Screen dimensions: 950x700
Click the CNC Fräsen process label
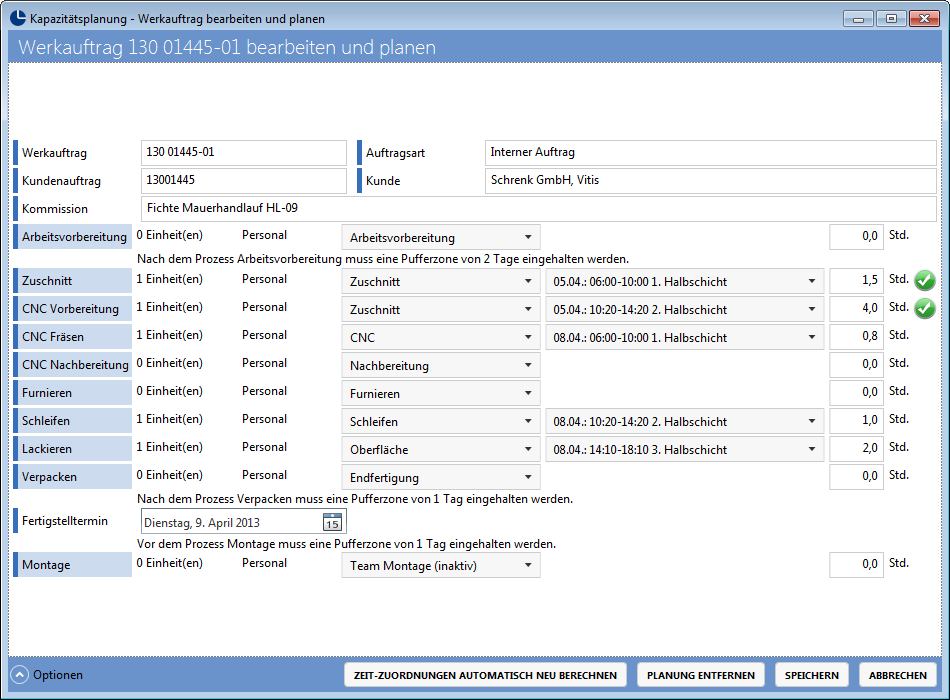[73, 336]
